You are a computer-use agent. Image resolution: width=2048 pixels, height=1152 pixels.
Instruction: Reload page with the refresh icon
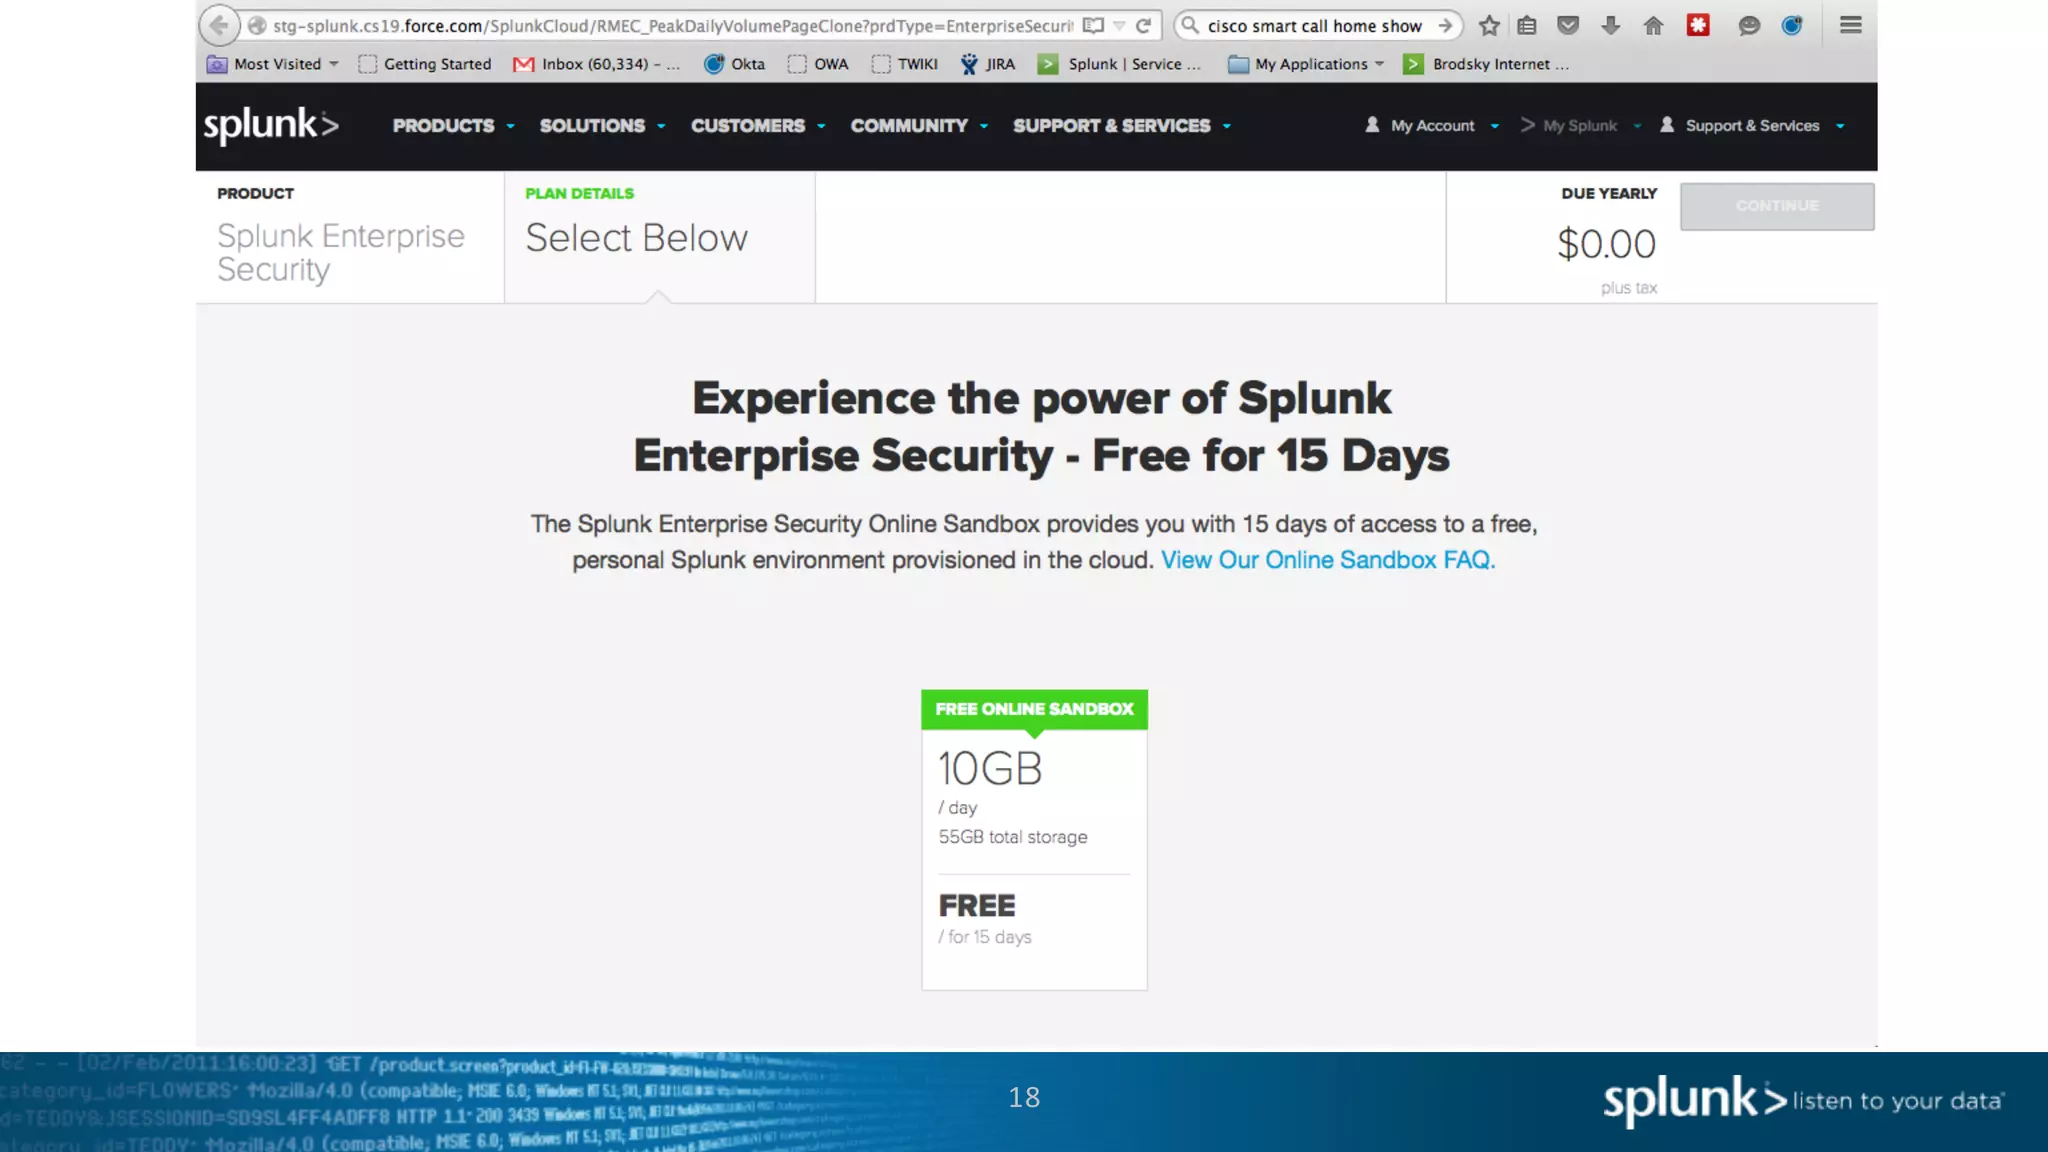tap(1143, 26)
